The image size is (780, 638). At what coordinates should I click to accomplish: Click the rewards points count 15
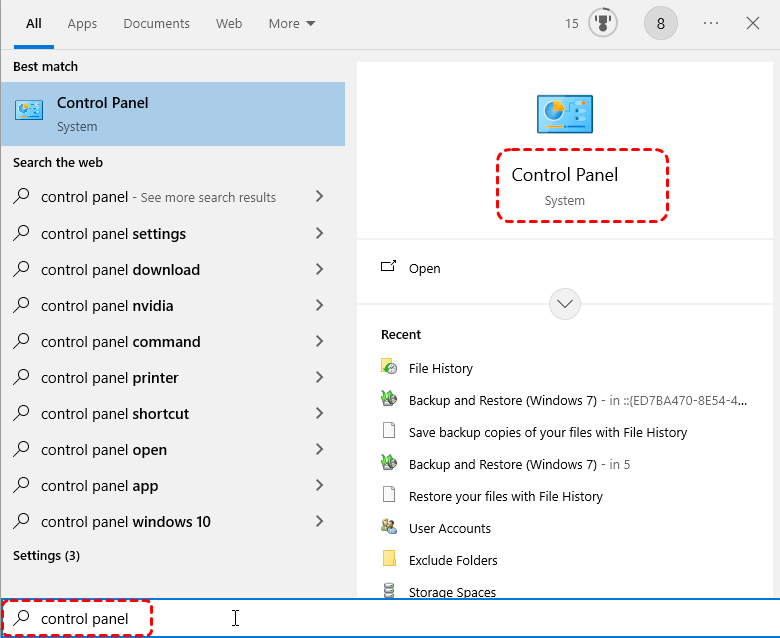572,23
